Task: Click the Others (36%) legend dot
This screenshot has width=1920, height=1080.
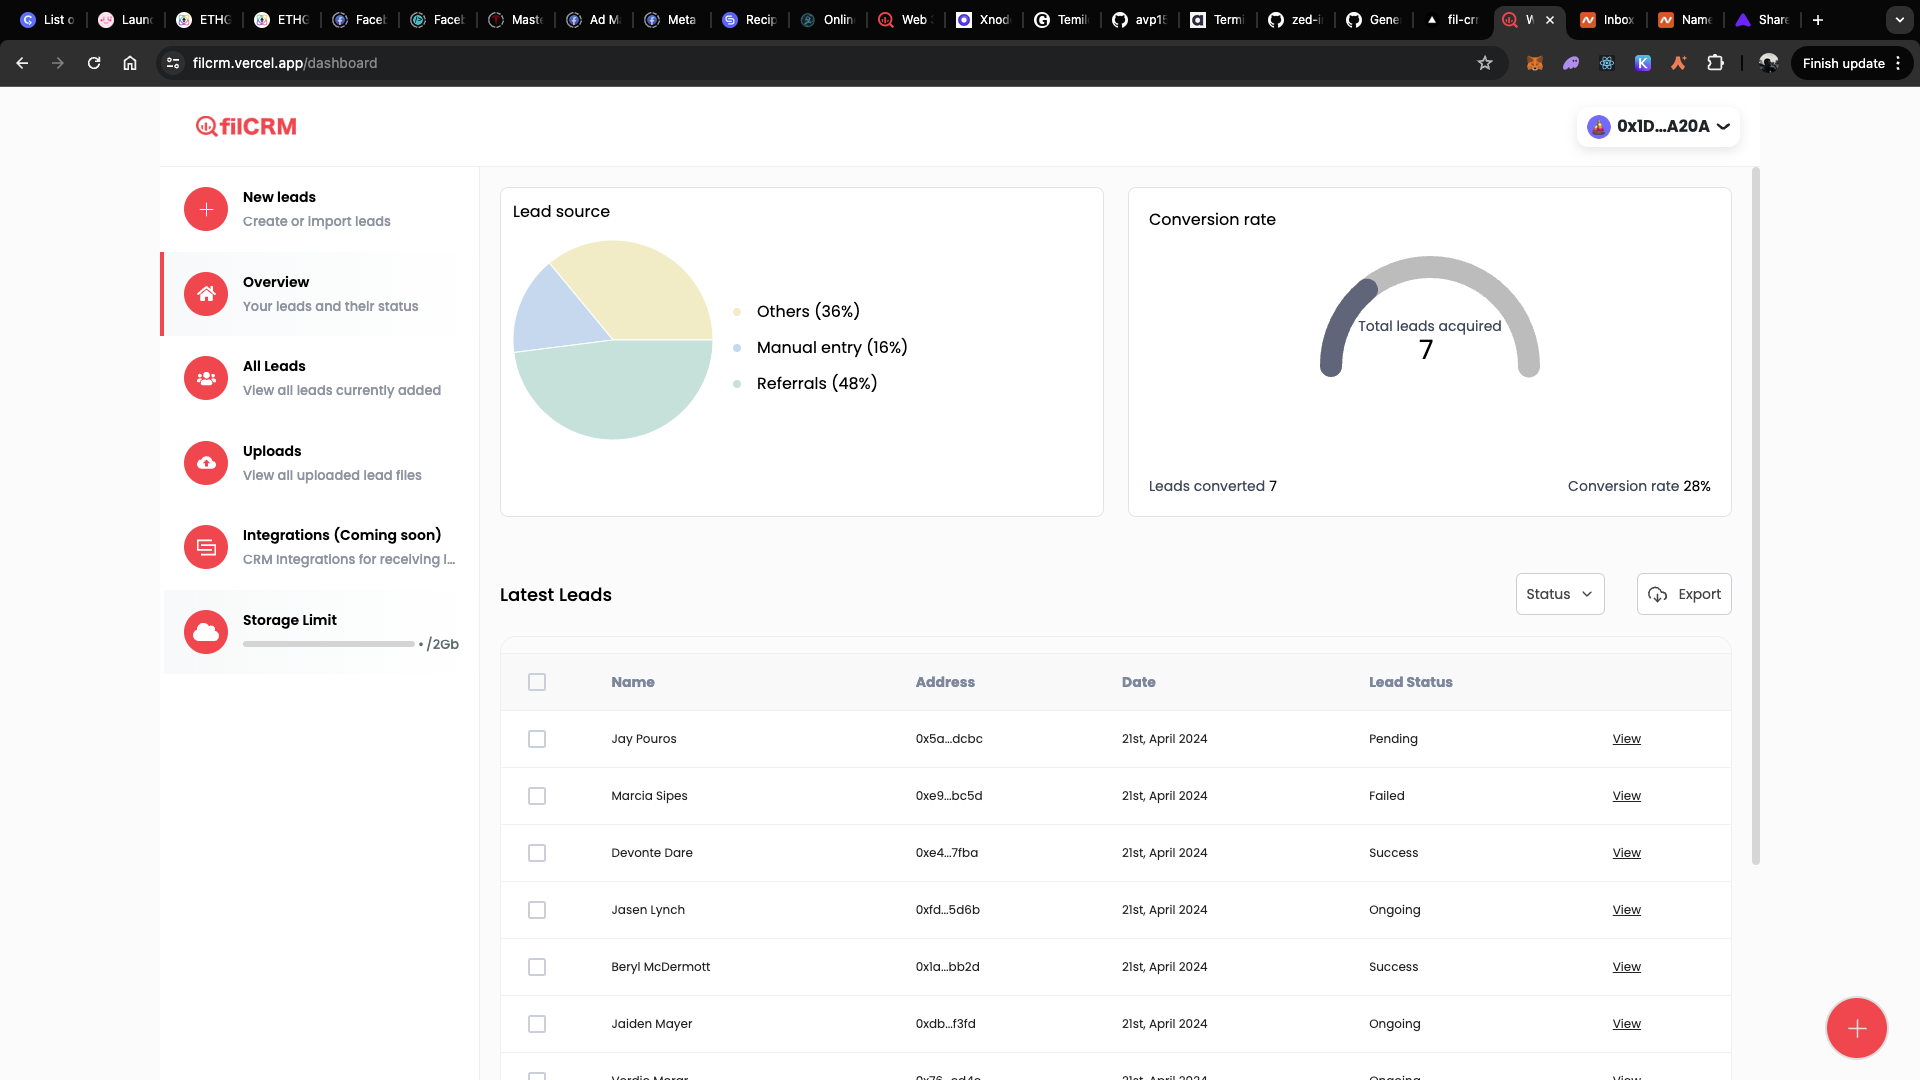Action: 737,312
